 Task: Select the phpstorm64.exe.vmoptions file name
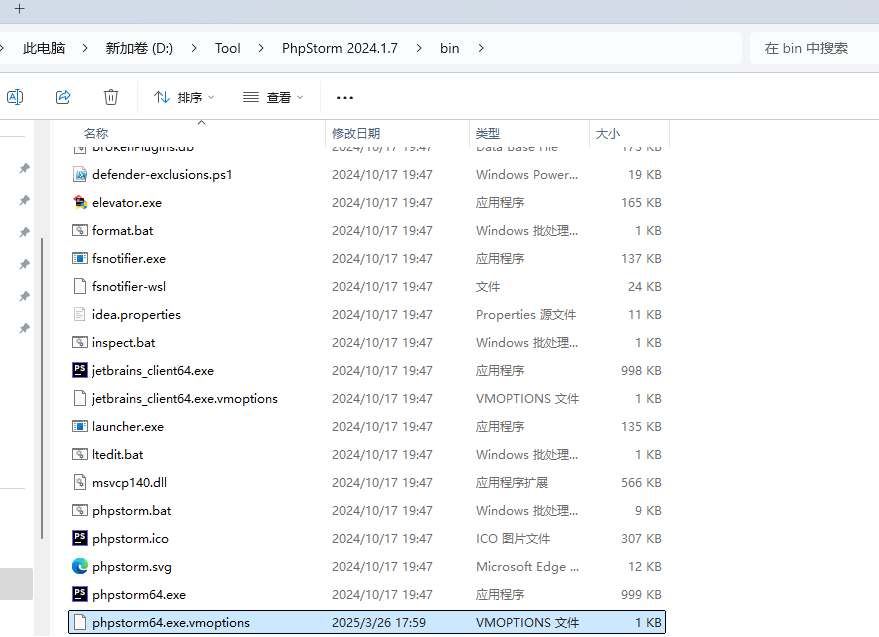coord(171,623)
